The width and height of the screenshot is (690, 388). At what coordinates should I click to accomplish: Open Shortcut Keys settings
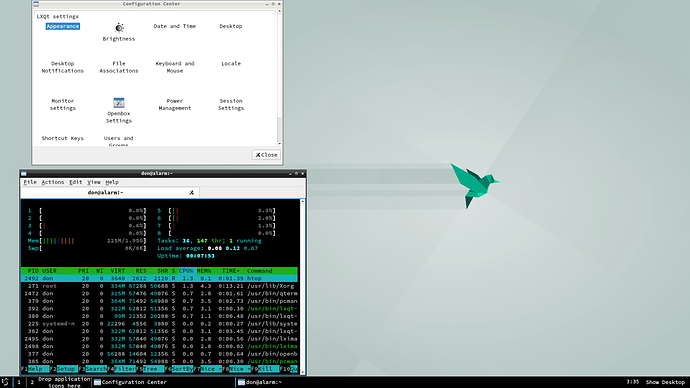coord(62,138)
